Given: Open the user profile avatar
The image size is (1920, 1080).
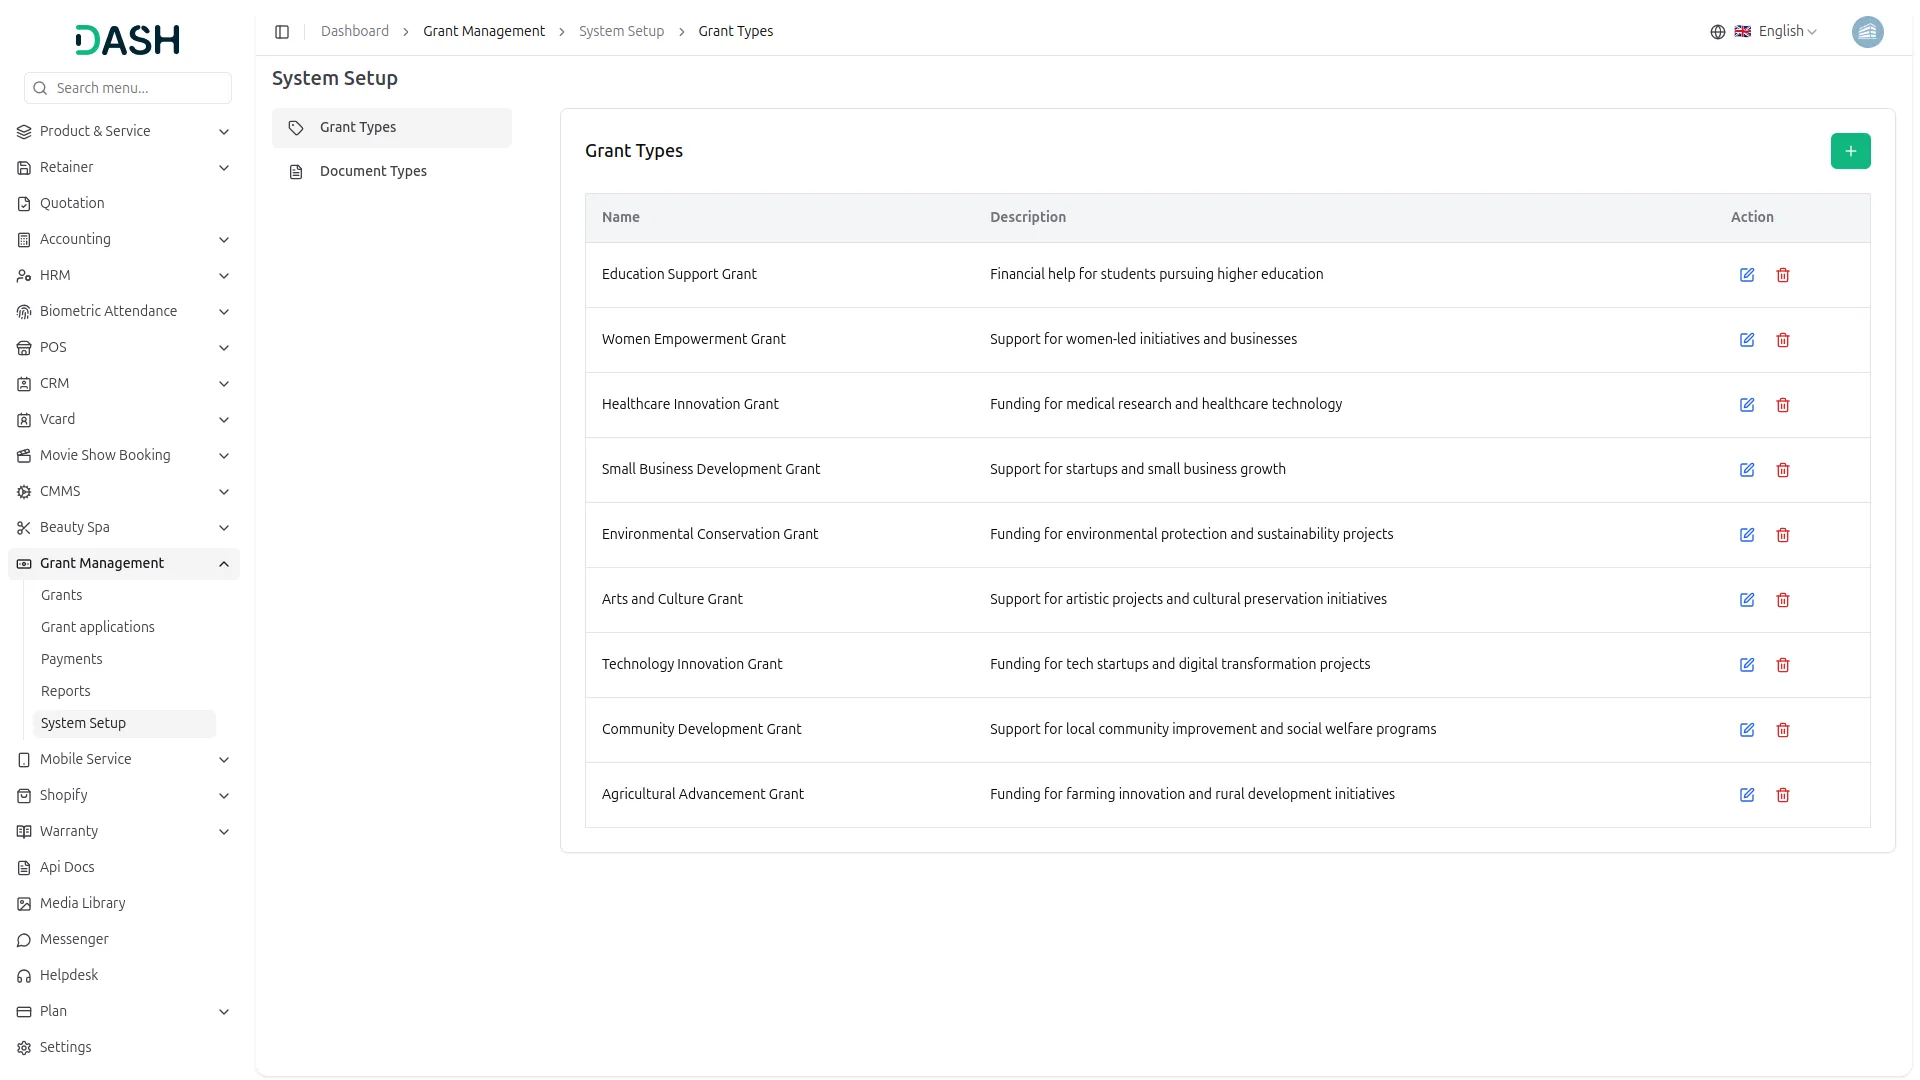Looking at the screenshot, I should (x=1867, y=32).
